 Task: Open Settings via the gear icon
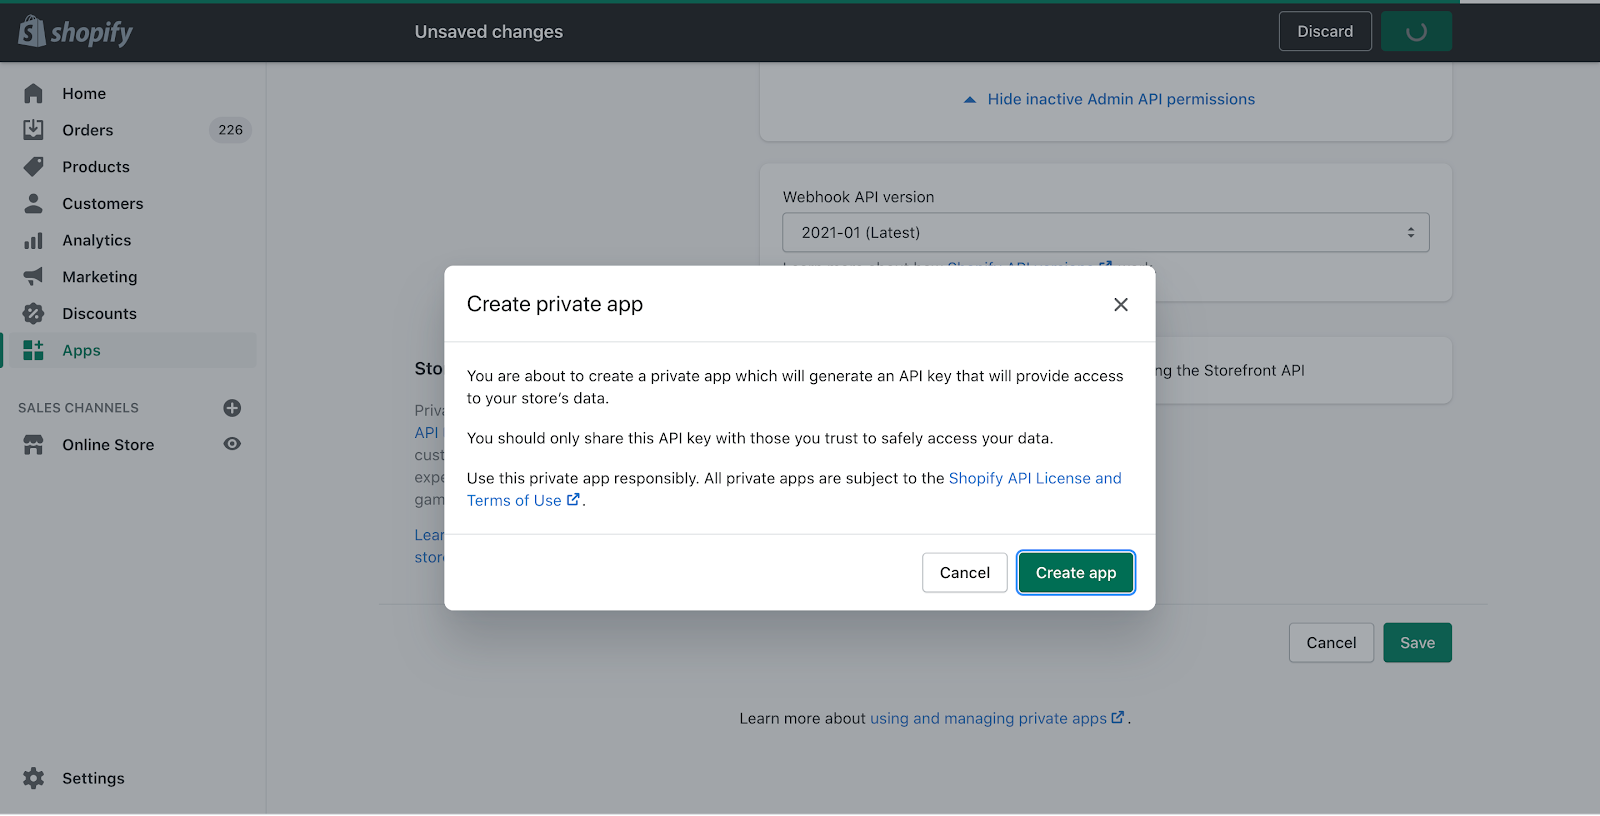(x=33, y=778)
